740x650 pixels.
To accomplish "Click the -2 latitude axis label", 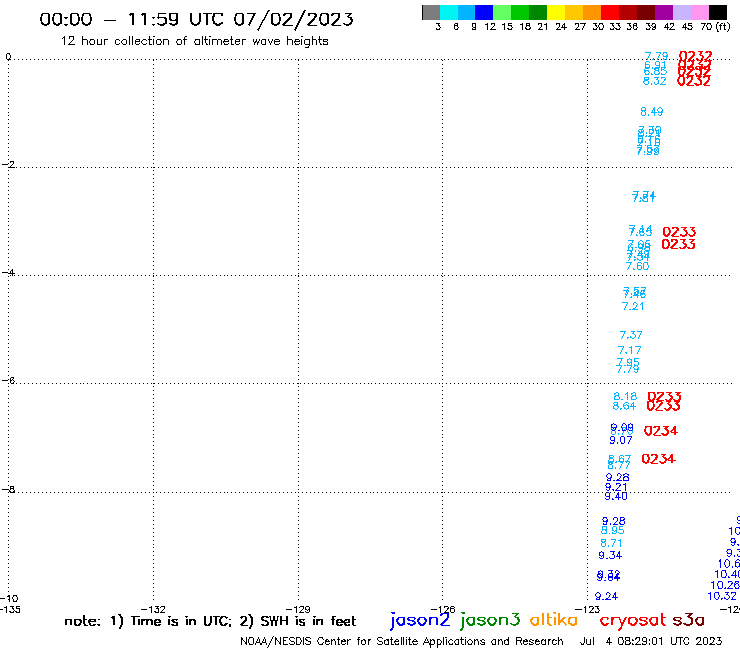I will [8, 164].
